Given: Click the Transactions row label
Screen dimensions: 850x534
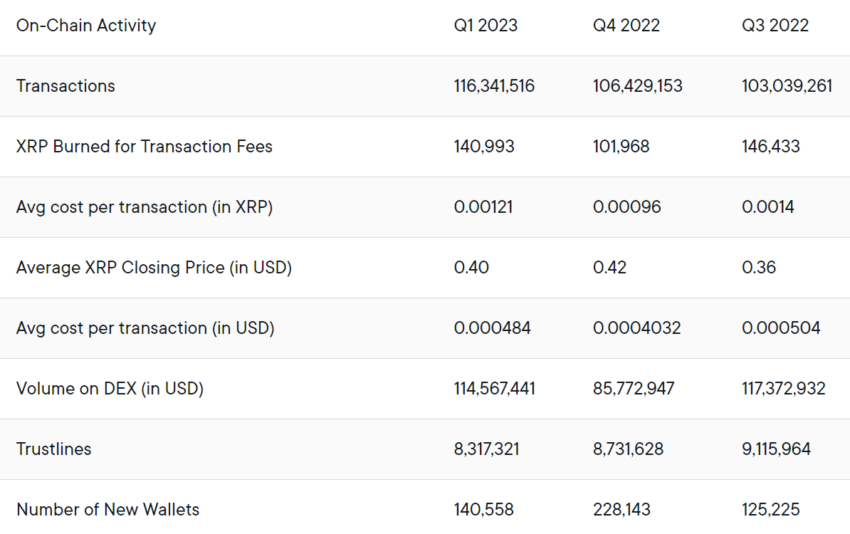Looking at the screenshot, I should tap(65, 86).
